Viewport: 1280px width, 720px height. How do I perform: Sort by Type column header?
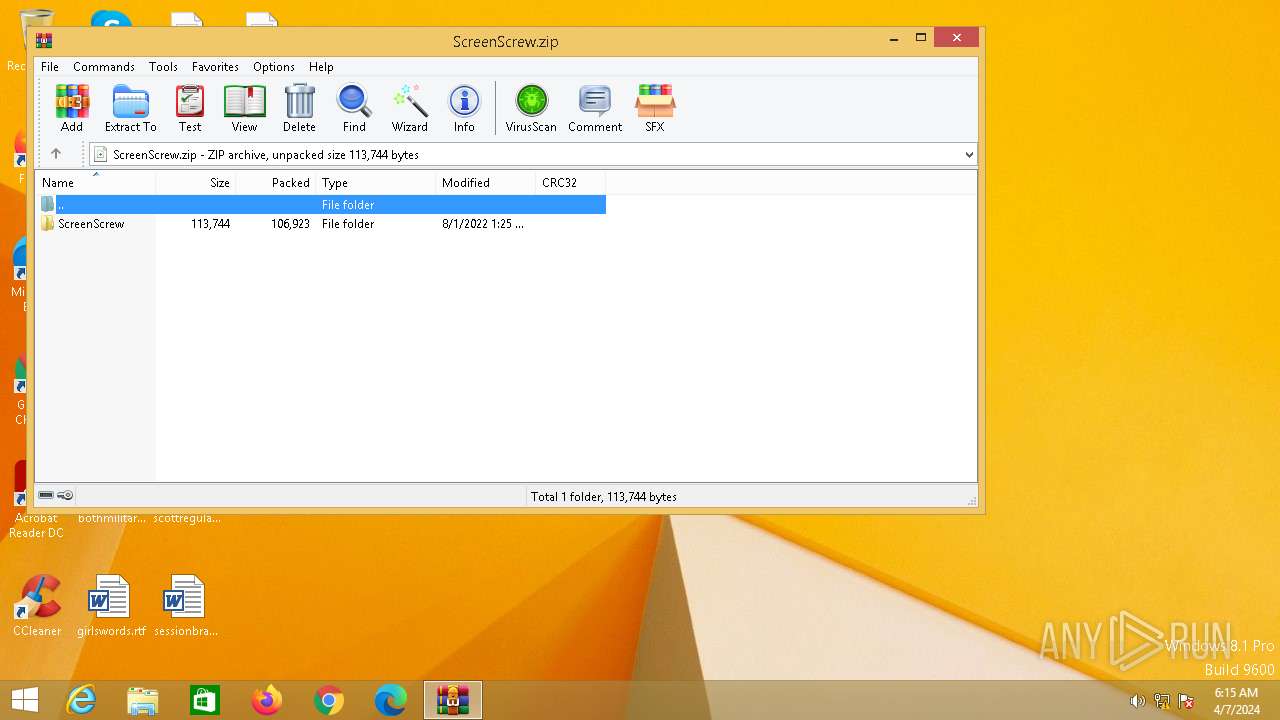tap(376, 183)
